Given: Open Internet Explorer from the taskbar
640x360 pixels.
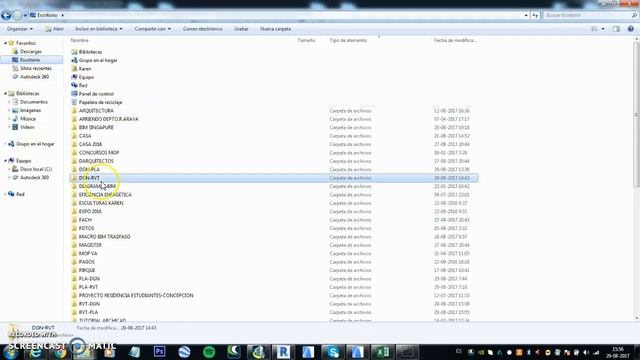Looking at the screenshot, I should [36, 352].
